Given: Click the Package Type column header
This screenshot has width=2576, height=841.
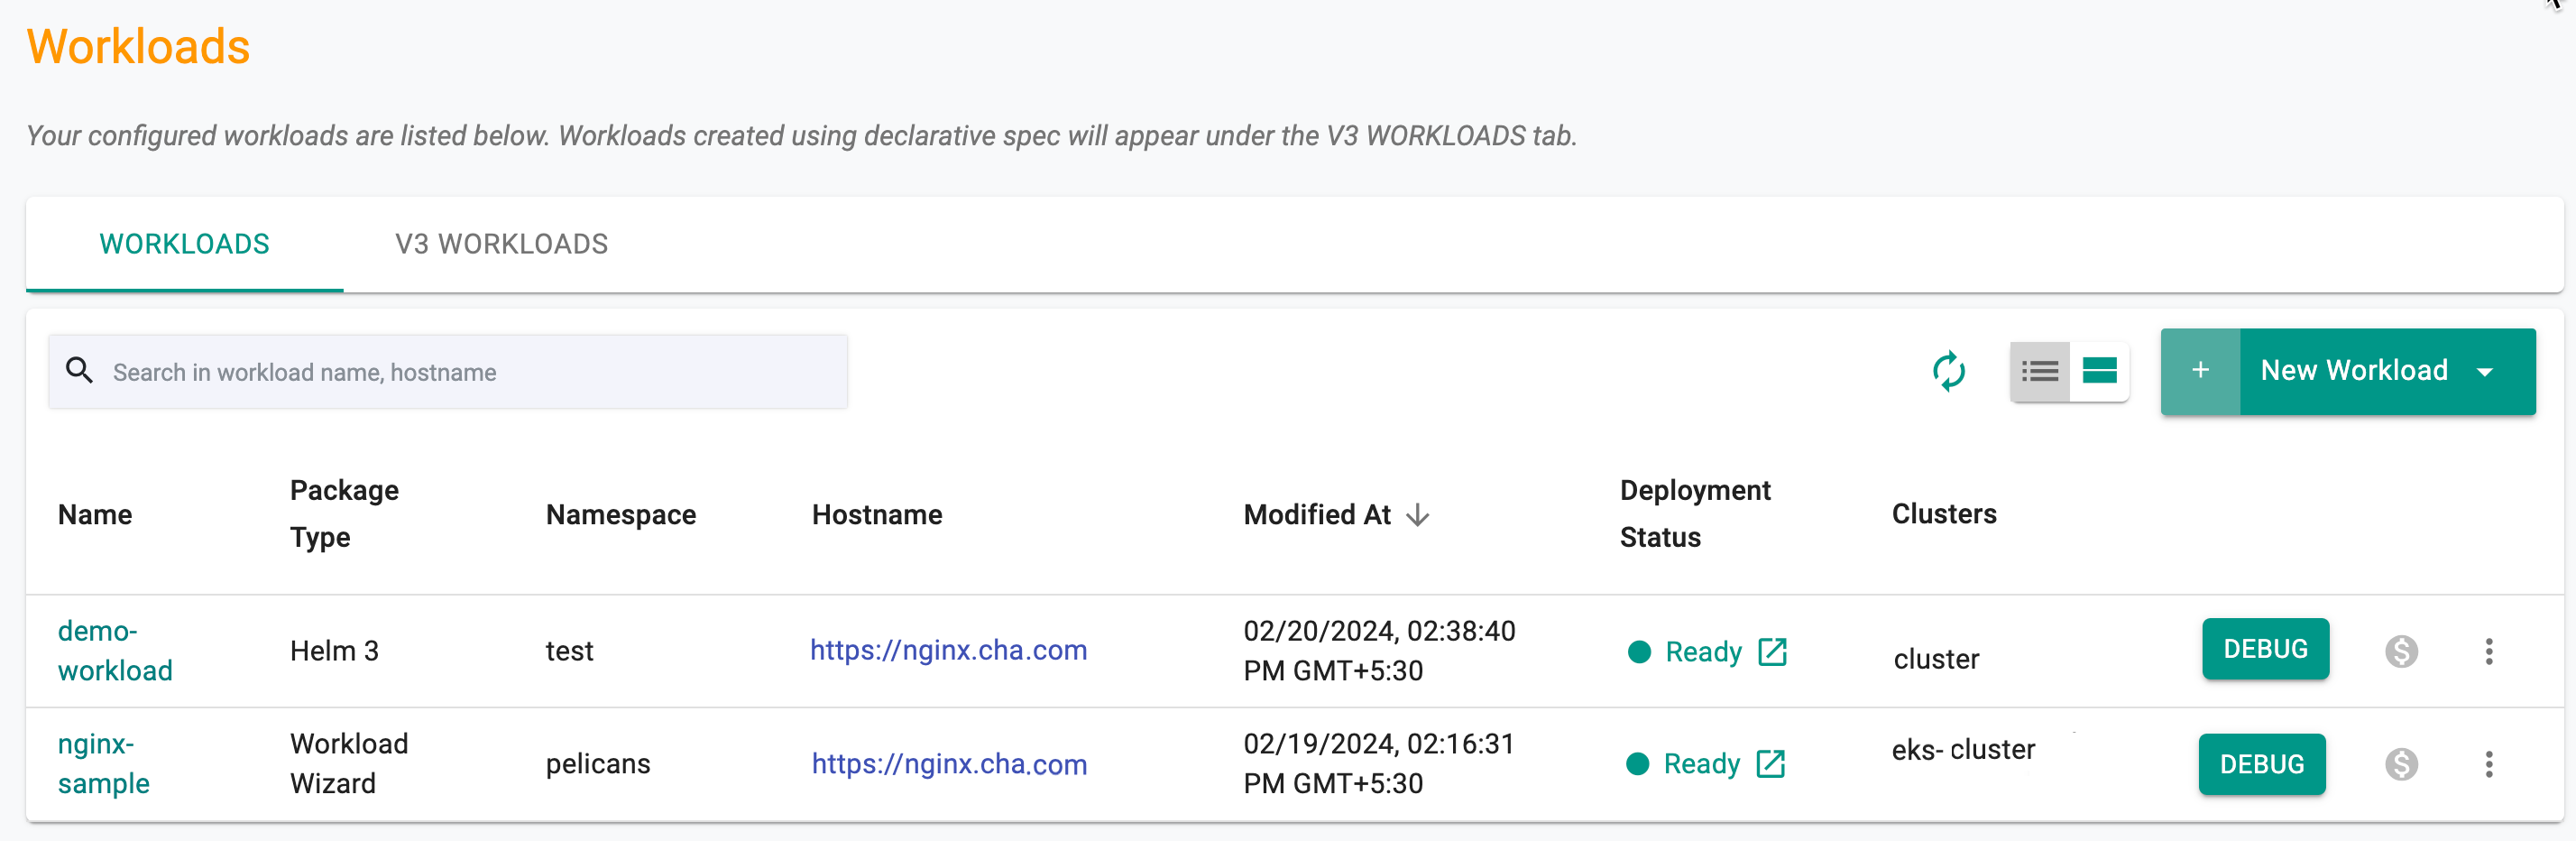Looking at the screenshot, I should pyautogui.click(x=344, y=514).
